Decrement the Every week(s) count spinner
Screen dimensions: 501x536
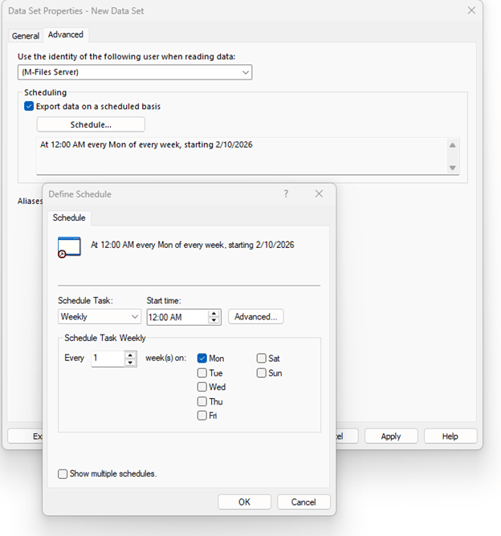click(x=130, y=362)
